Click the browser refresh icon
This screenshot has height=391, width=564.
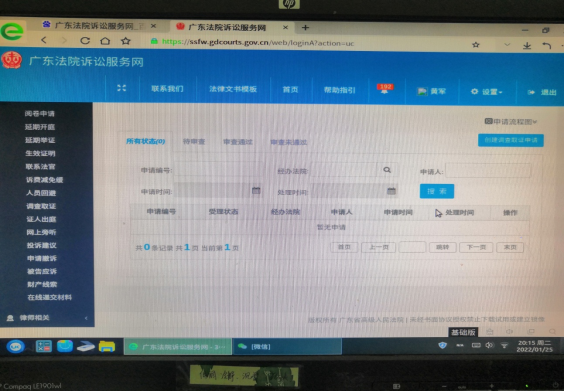point(85,41)
